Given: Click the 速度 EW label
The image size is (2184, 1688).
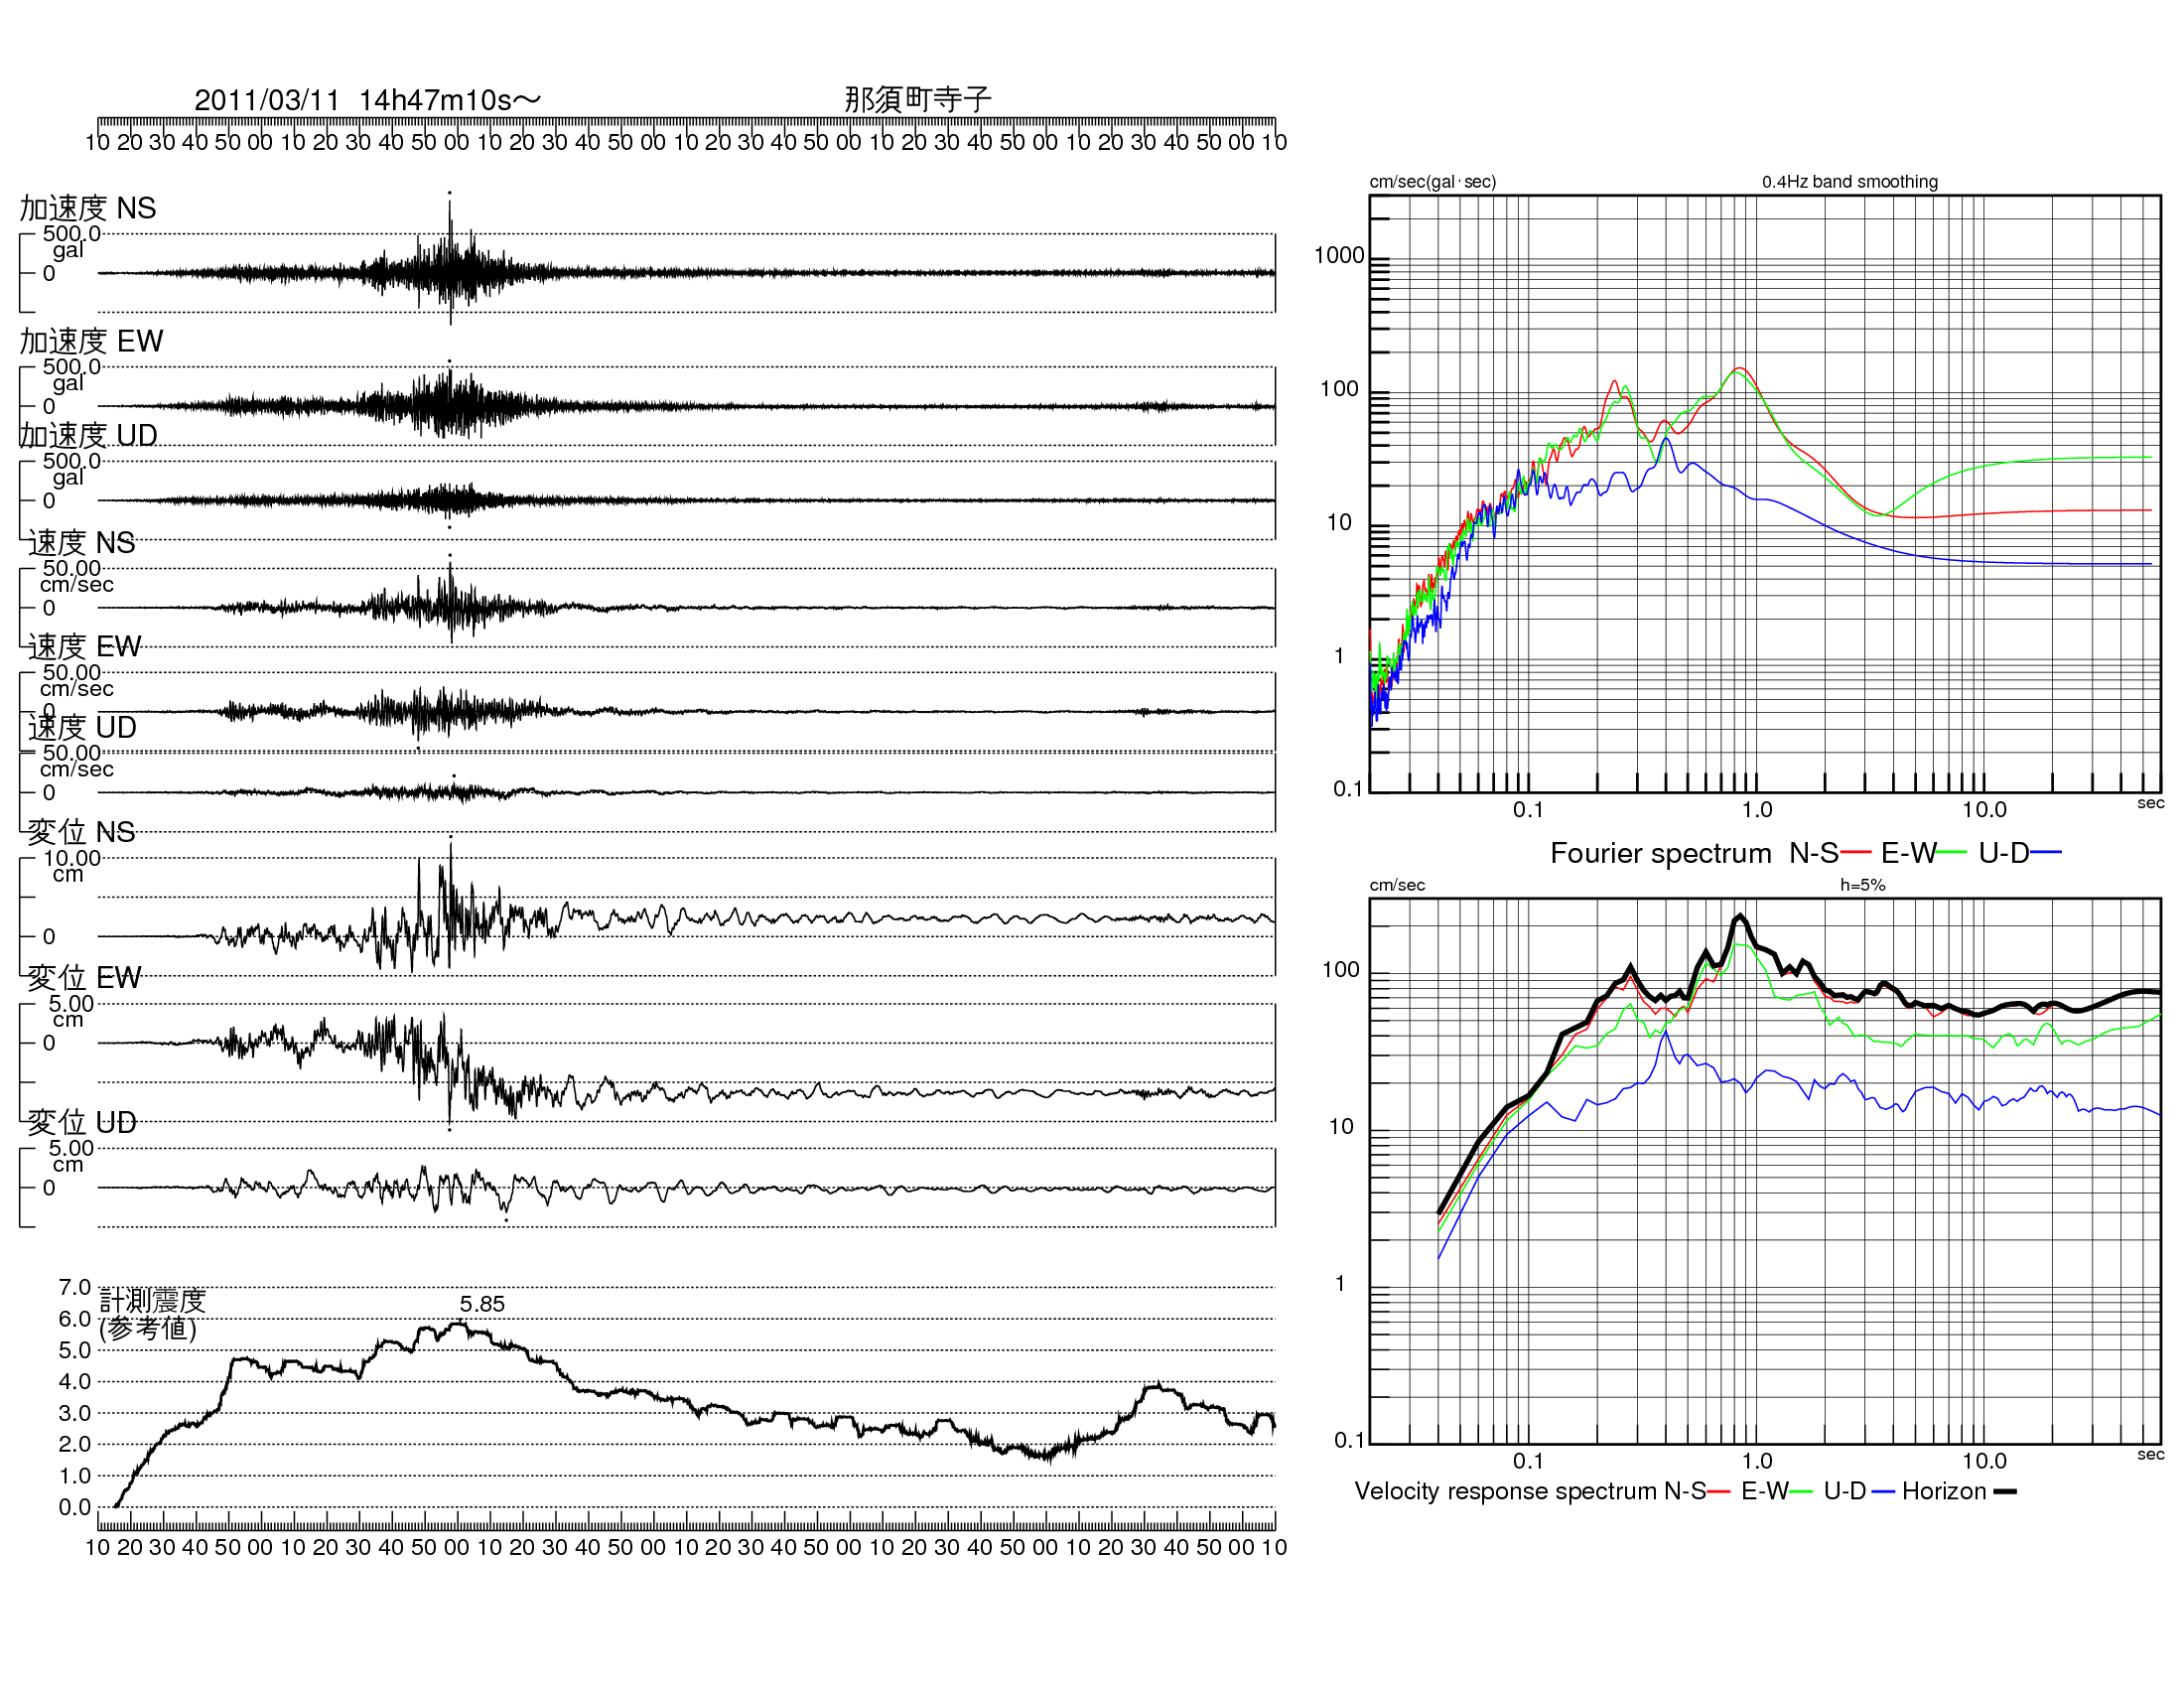Looking at the screenshot, I should click(84, 647).
